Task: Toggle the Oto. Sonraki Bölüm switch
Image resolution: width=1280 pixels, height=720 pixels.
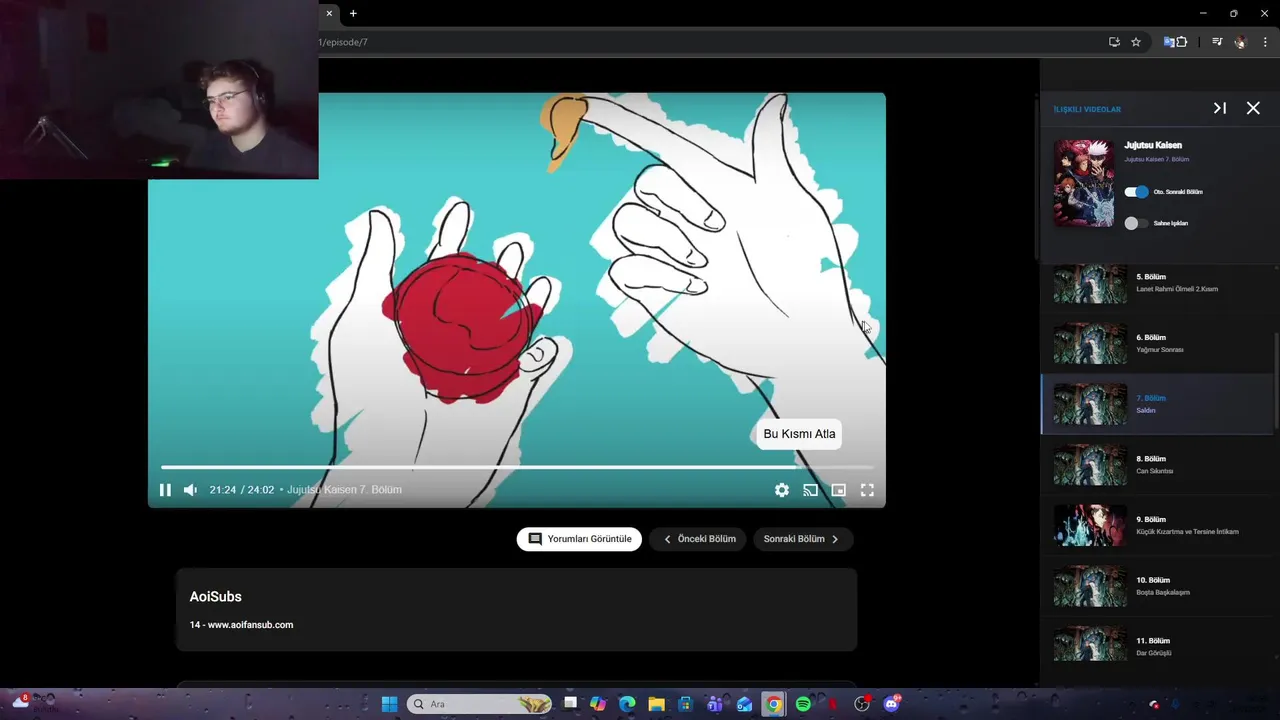Action: coord(1136,192)
